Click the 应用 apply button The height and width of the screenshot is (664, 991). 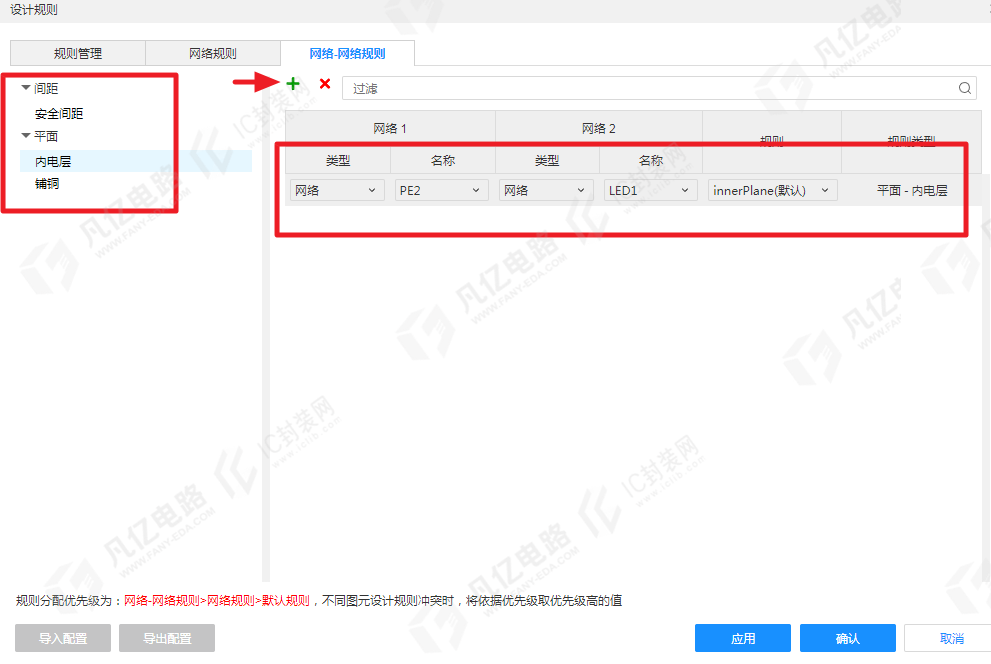point(743,638)
